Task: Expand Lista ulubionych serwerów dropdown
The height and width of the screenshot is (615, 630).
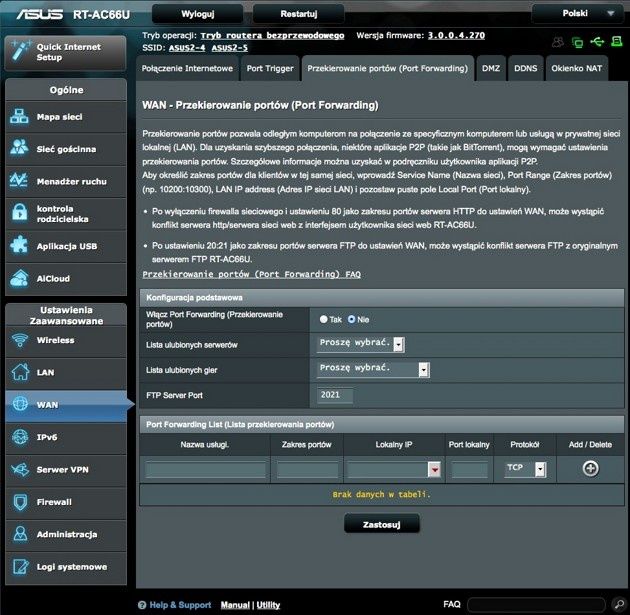Action: [360, 344]
